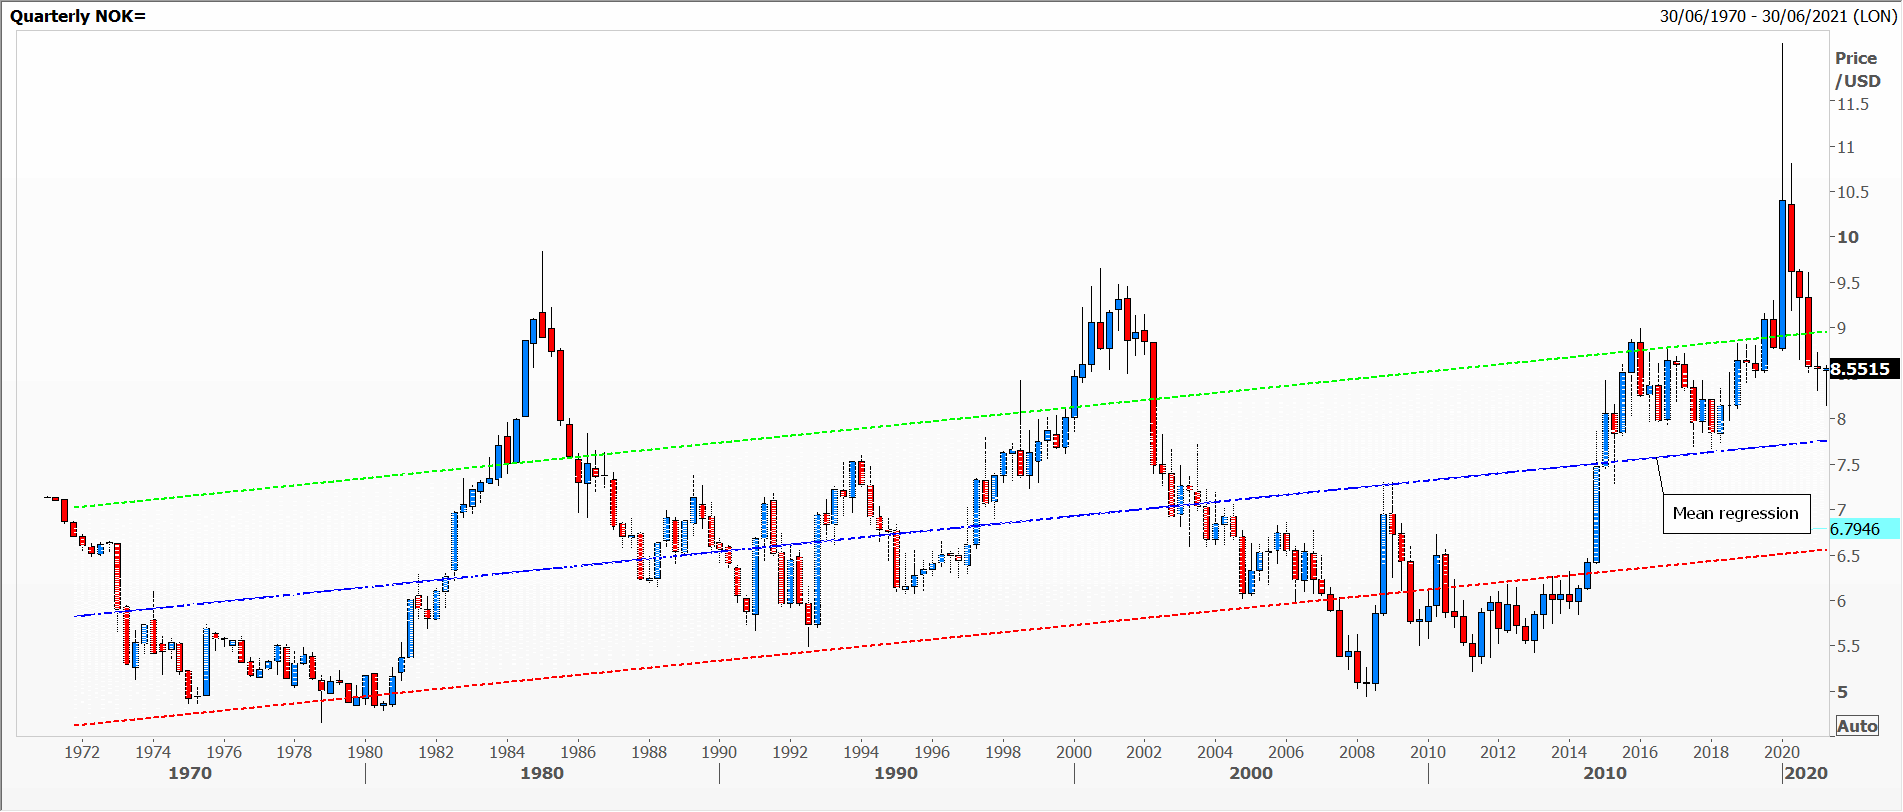Click the 5 price axis label
The height and width of the screenshot is (812, 1903).
pyautogui.click(x=1842, y=692)
